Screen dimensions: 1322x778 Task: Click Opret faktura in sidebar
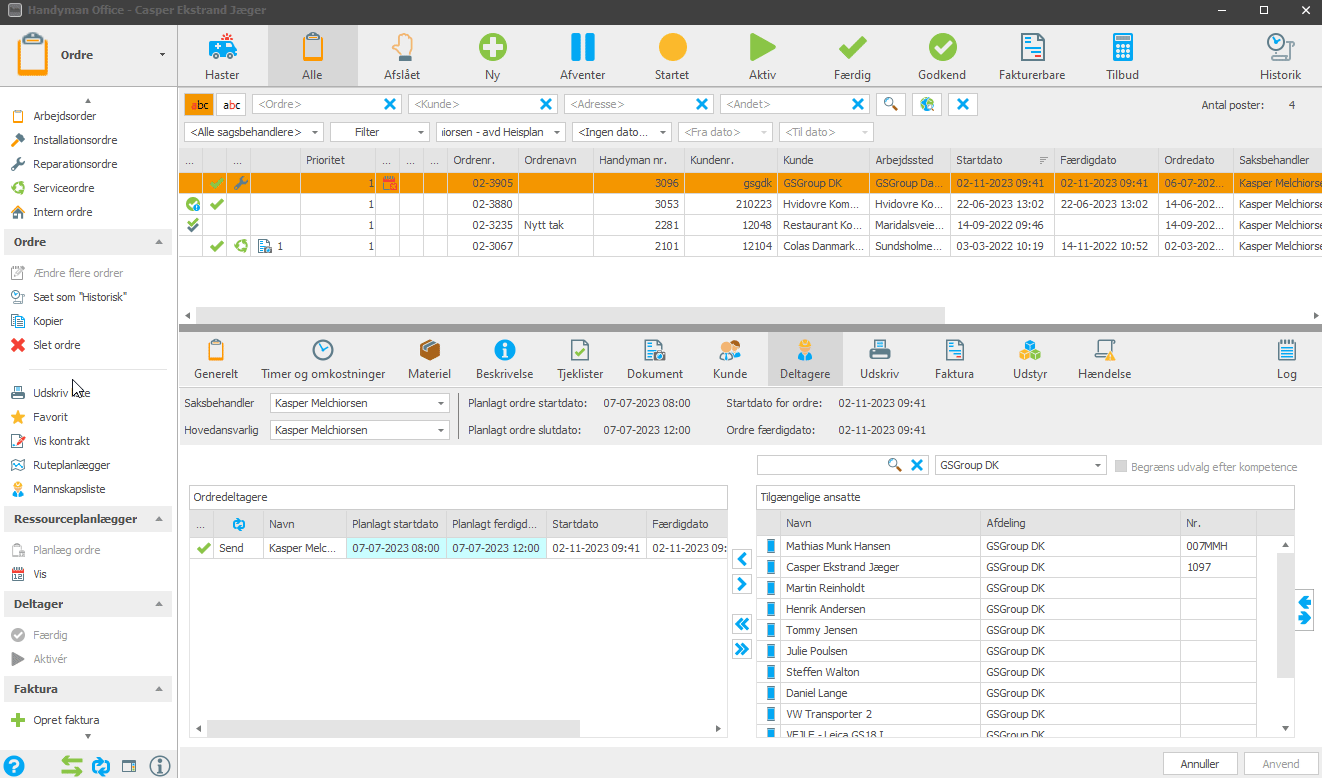(x=66, y=720)
